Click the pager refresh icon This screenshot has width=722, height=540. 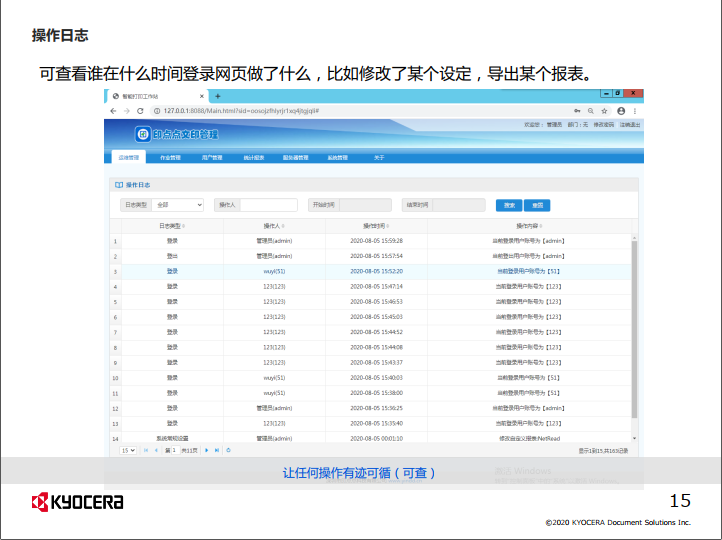(x=229, y=451)
